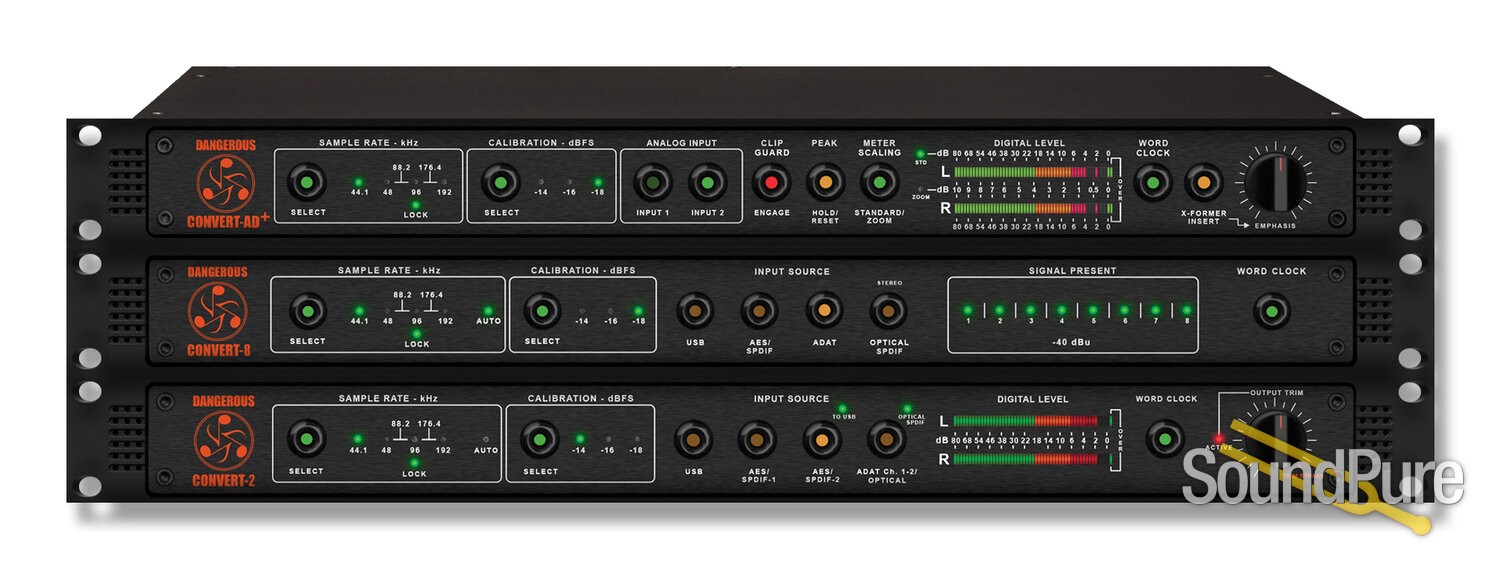Click the -18 calibration LED on Convert-8
The width and height of the screenshot is (1500, 570).
[x=639, y=311]
